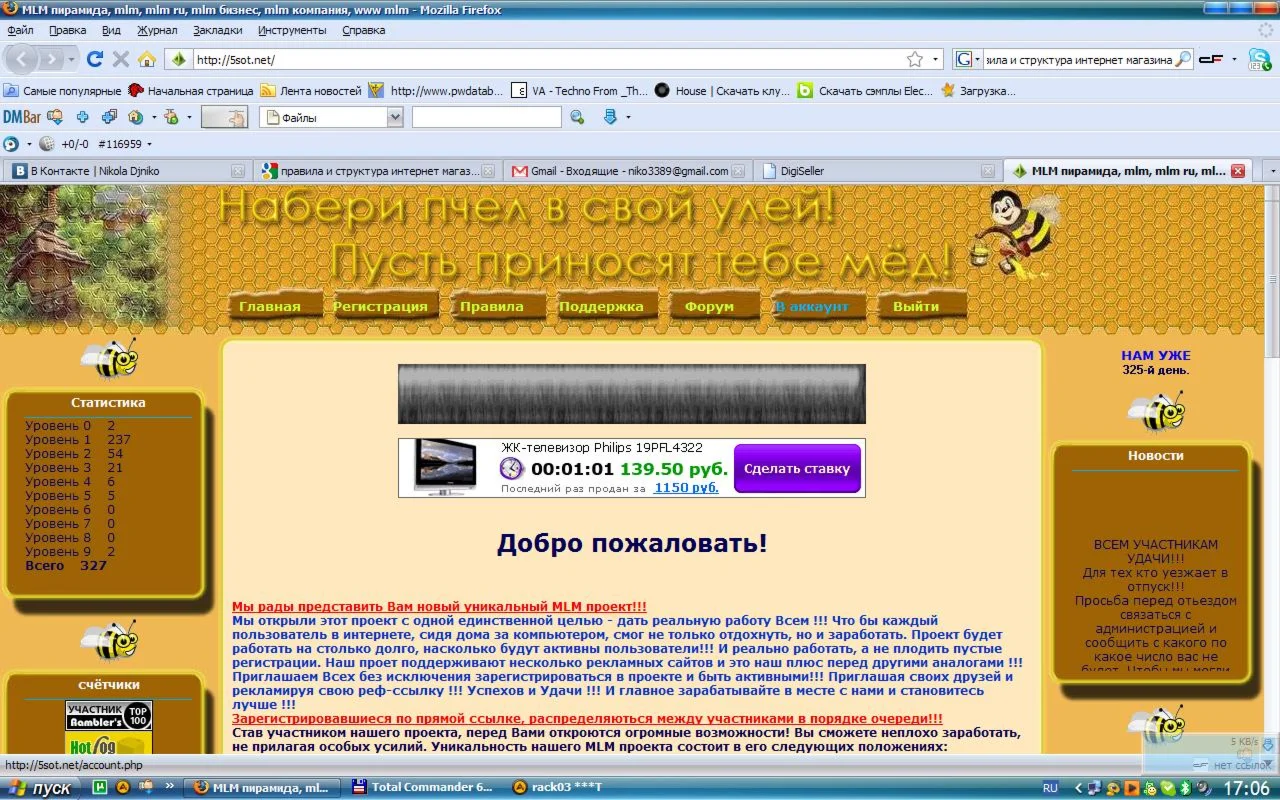This screenshot has height=800, width=1280.
Task: Click the blue download arrow on the DMBar toolbar
Action: (x=610, y=116)
